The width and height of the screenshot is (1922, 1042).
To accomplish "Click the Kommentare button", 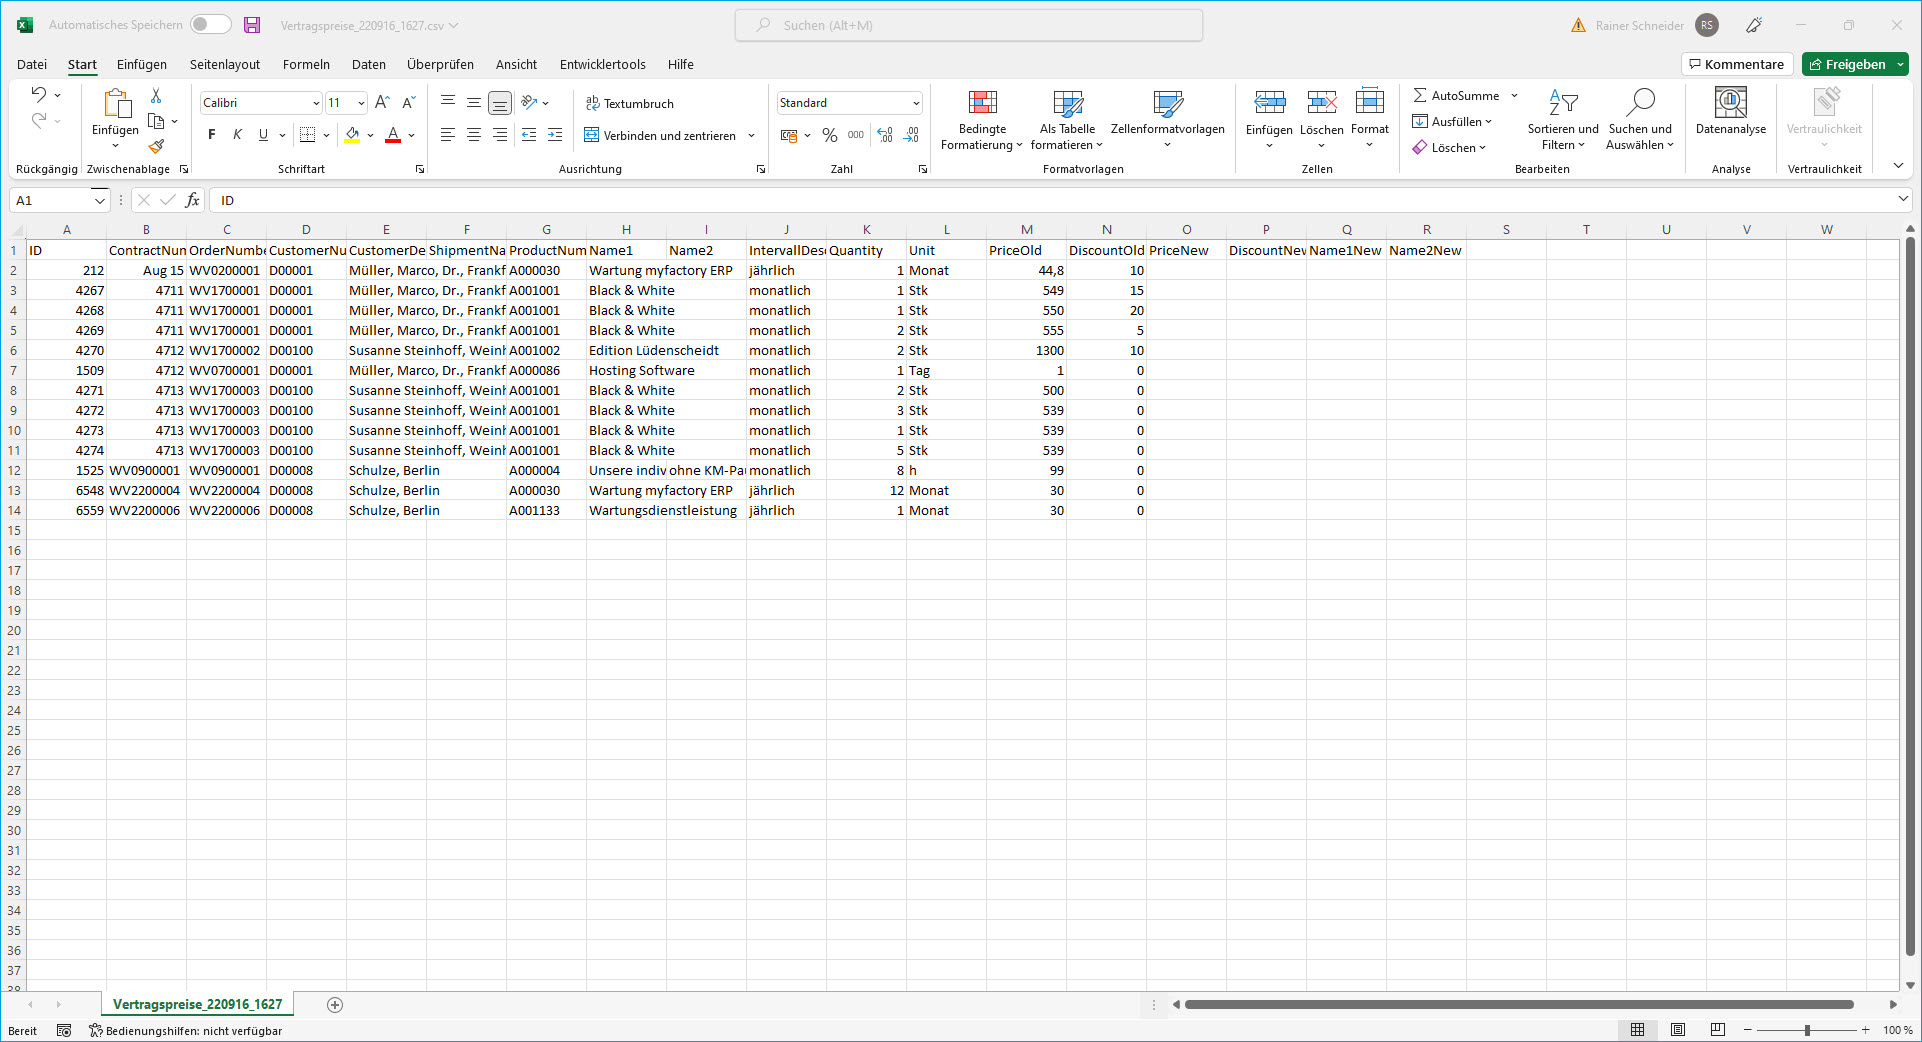I will coord(1736,64).
